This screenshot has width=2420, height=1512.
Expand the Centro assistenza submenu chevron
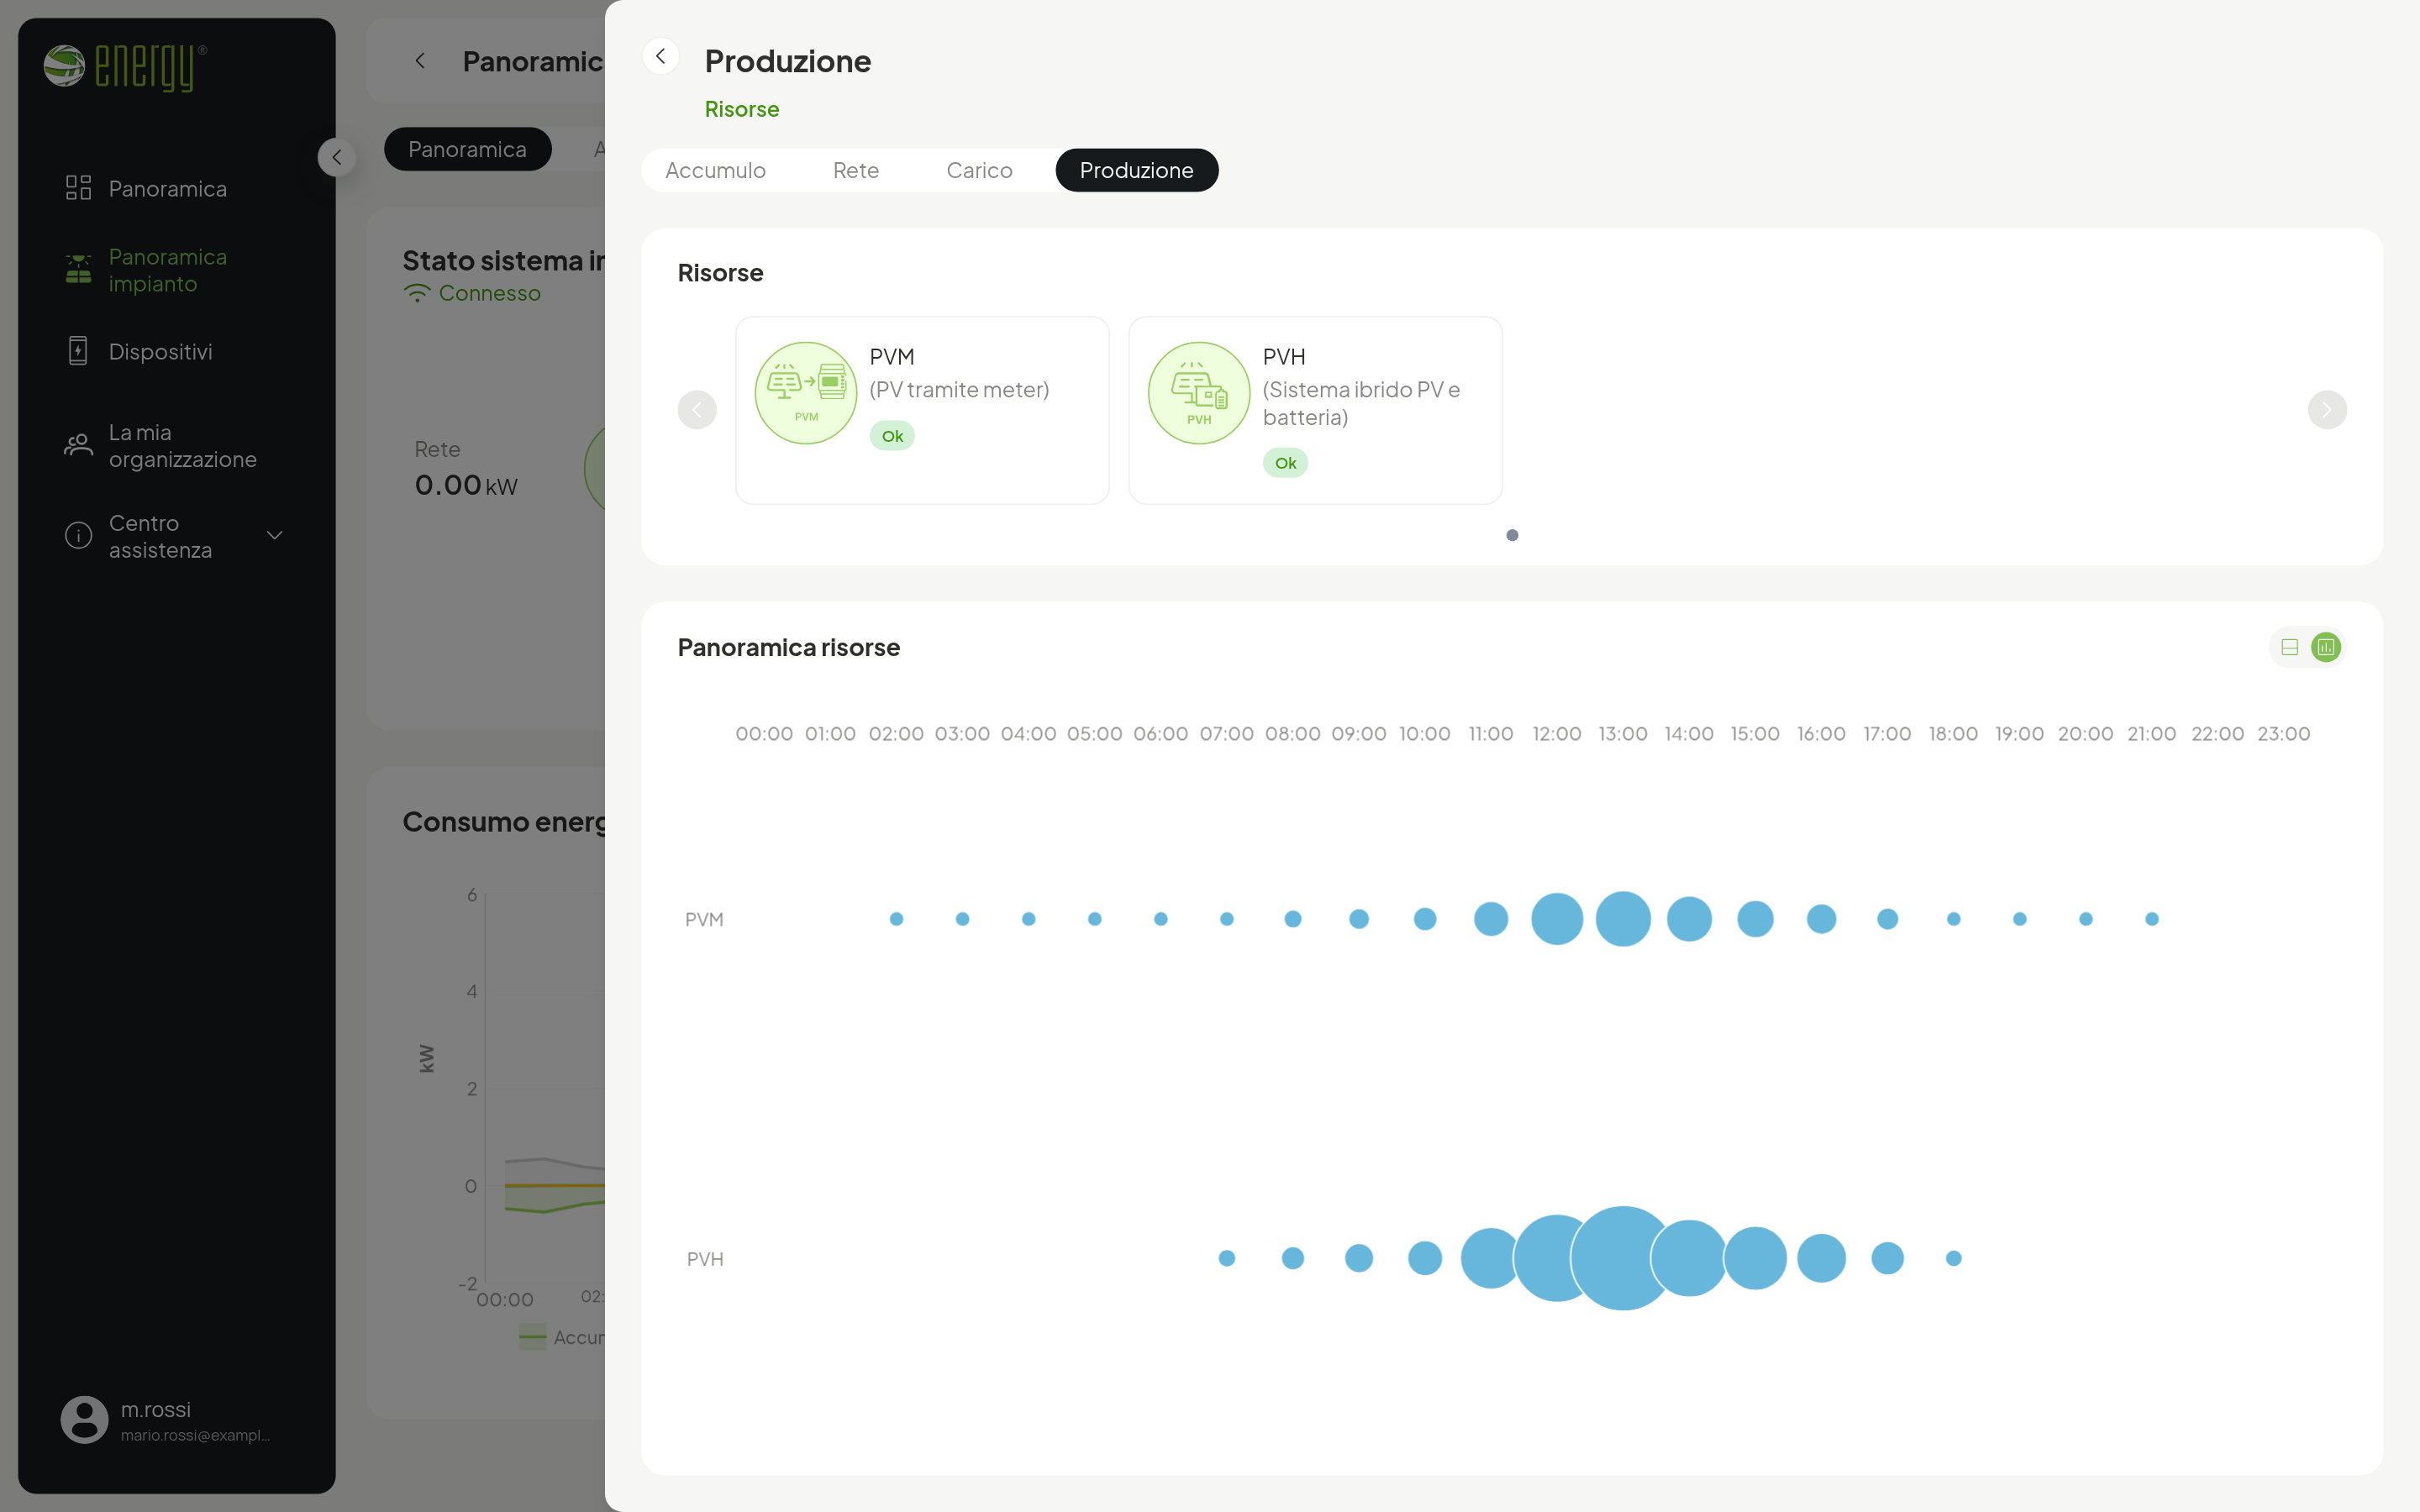pos(275,536)
